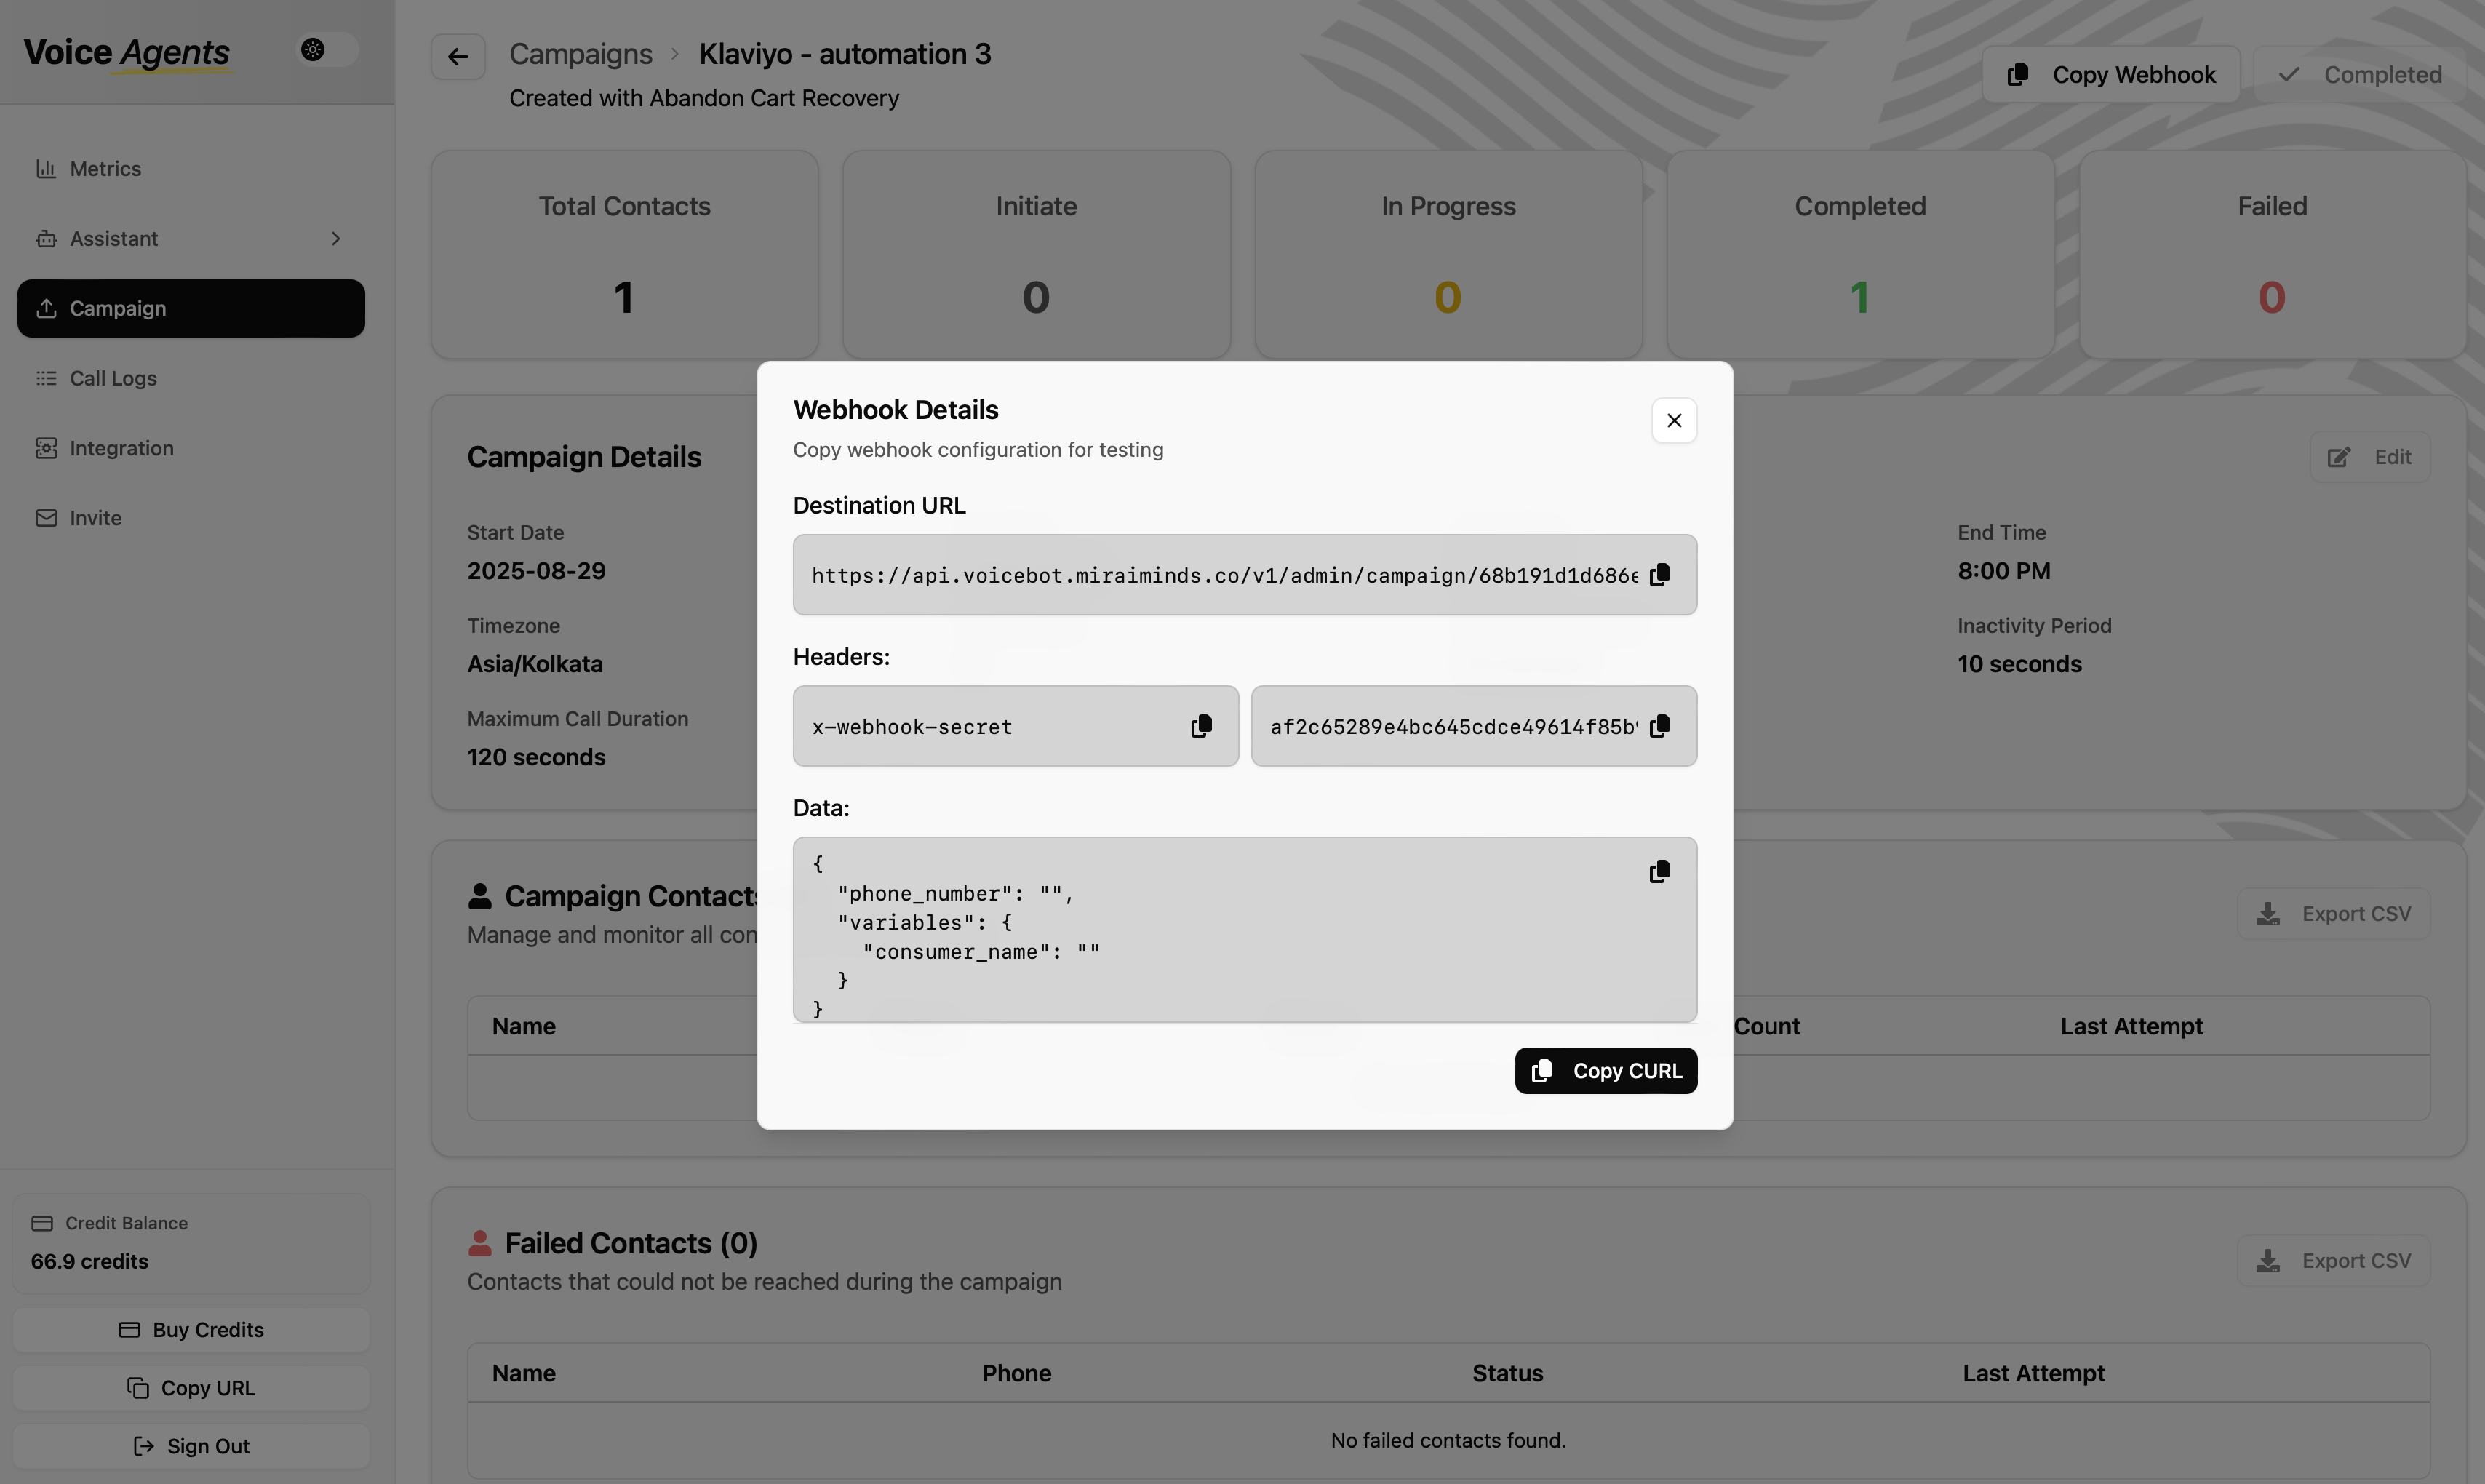The width and height of the screenshot is (2485, 1484).
Task: Open Metrics from the sidebar
Action: pos(105,168)
